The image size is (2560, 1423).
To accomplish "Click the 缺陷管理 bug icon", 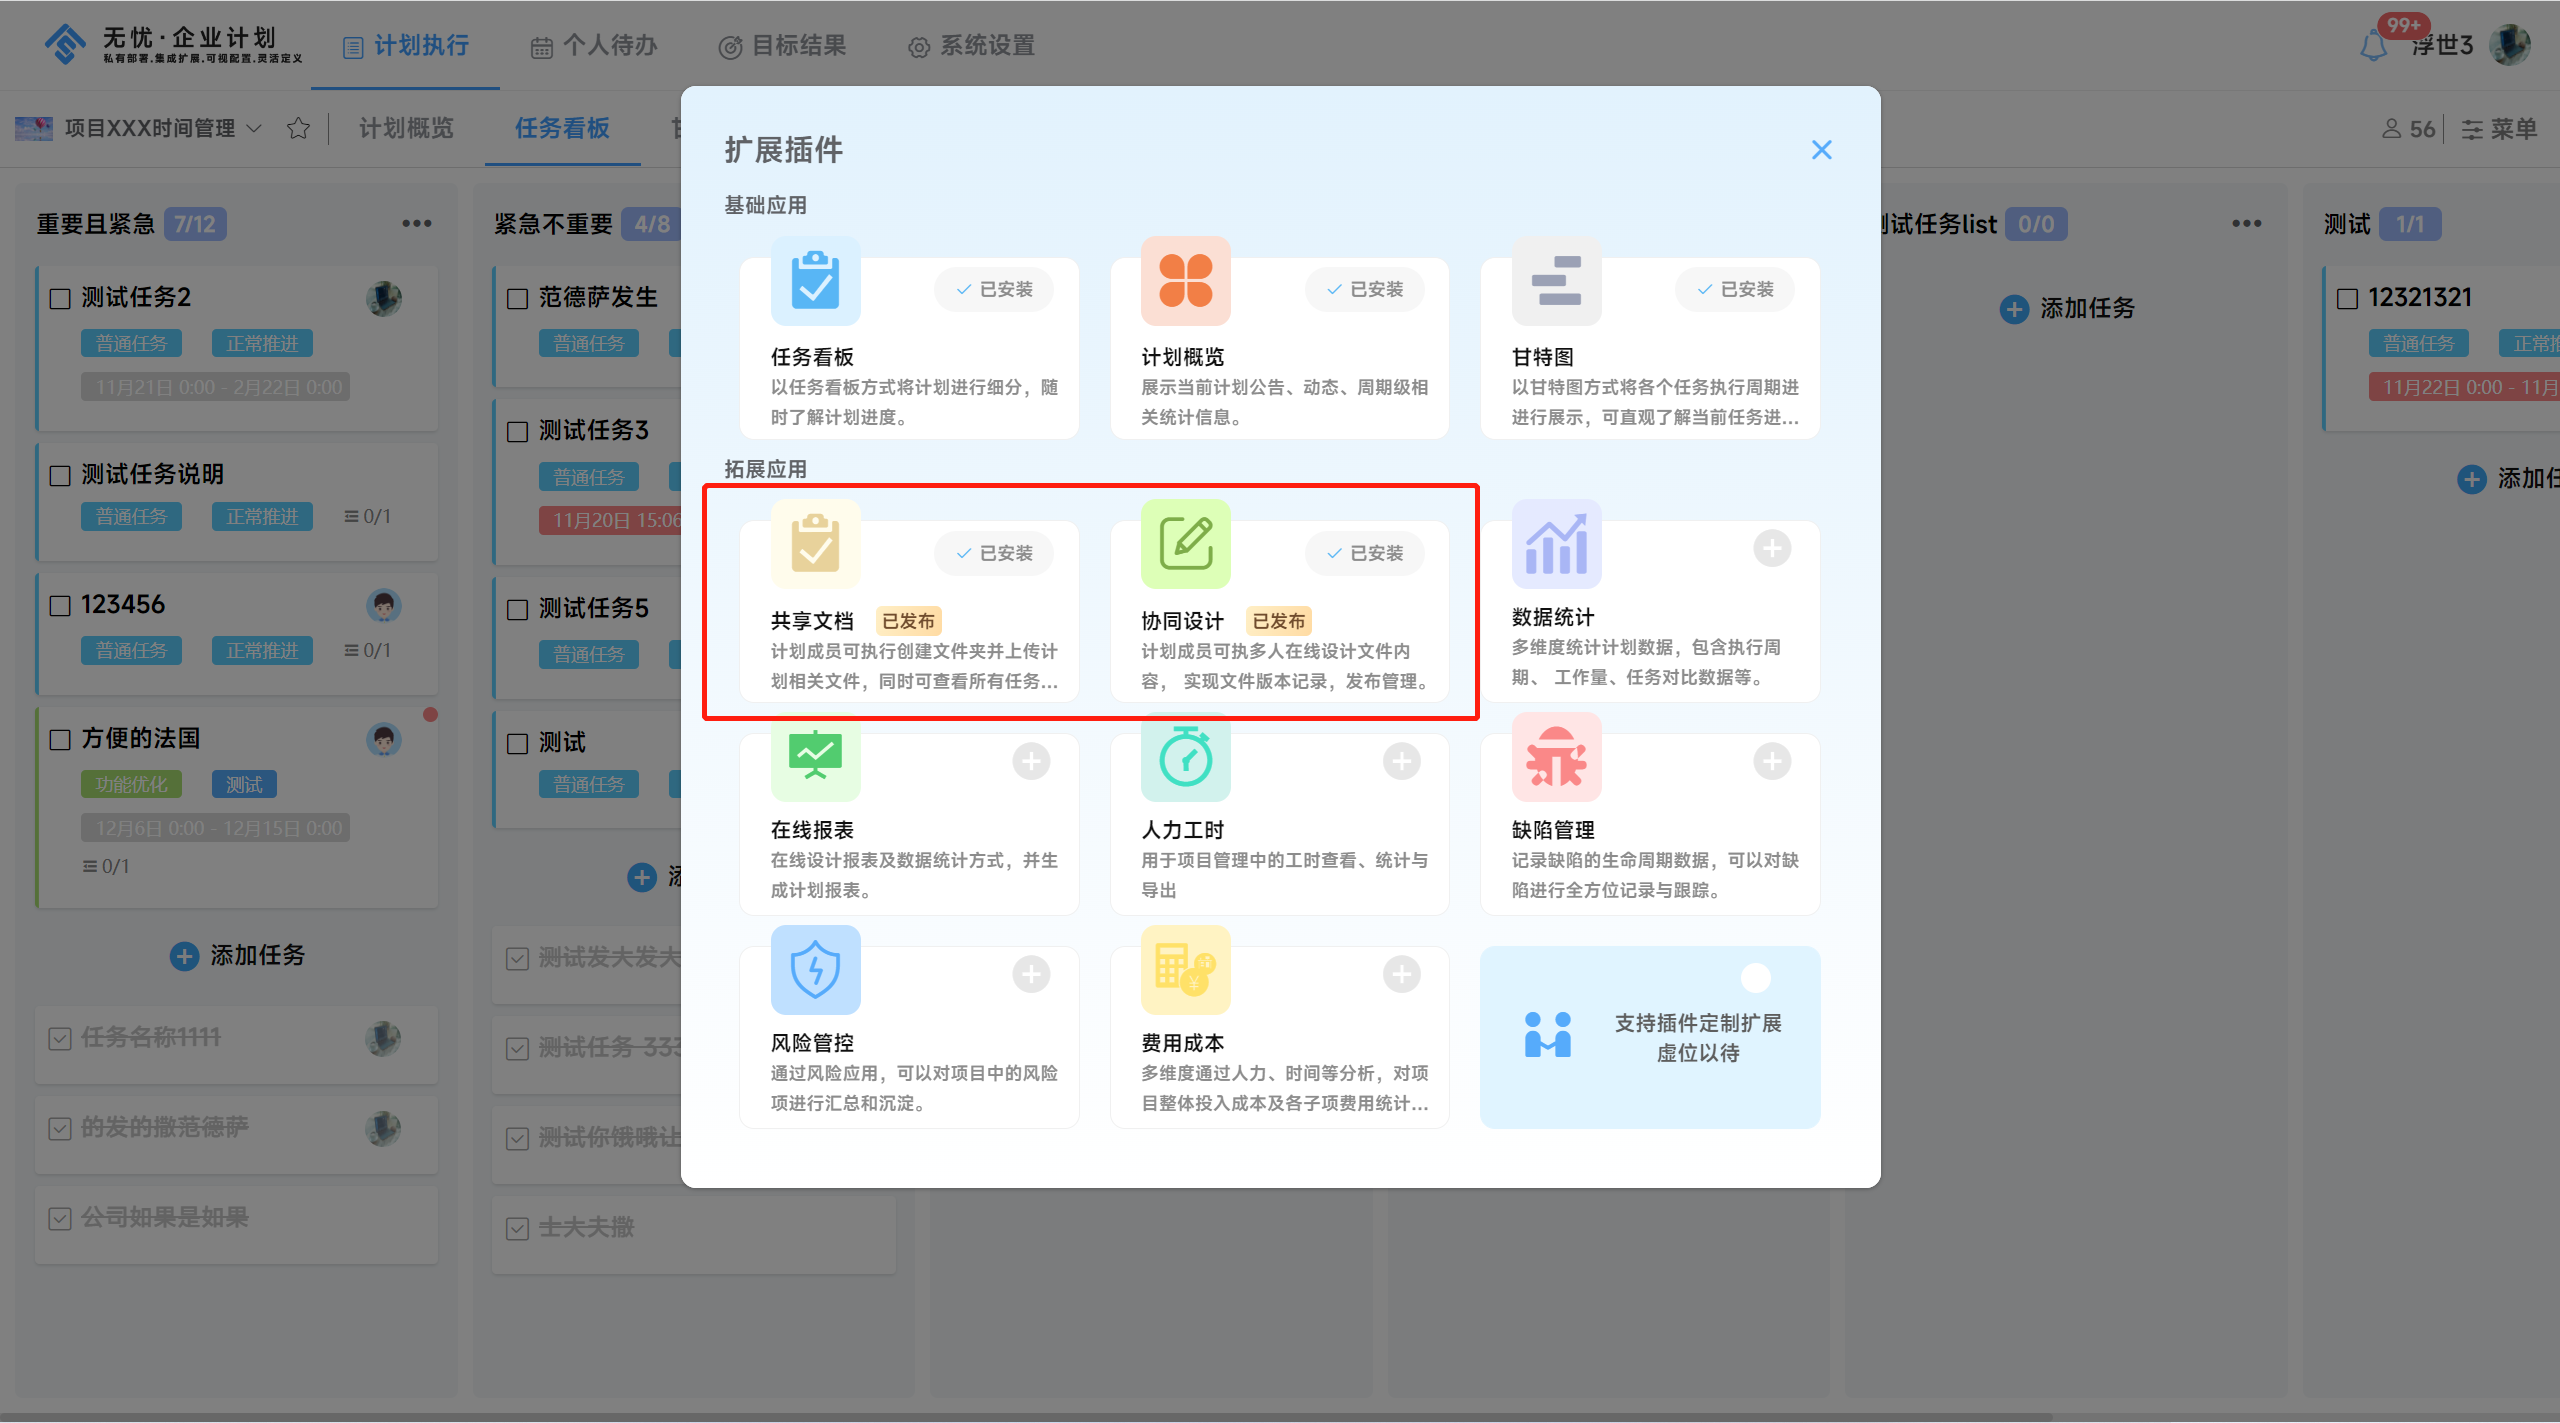I will (x=1556, y=758).
